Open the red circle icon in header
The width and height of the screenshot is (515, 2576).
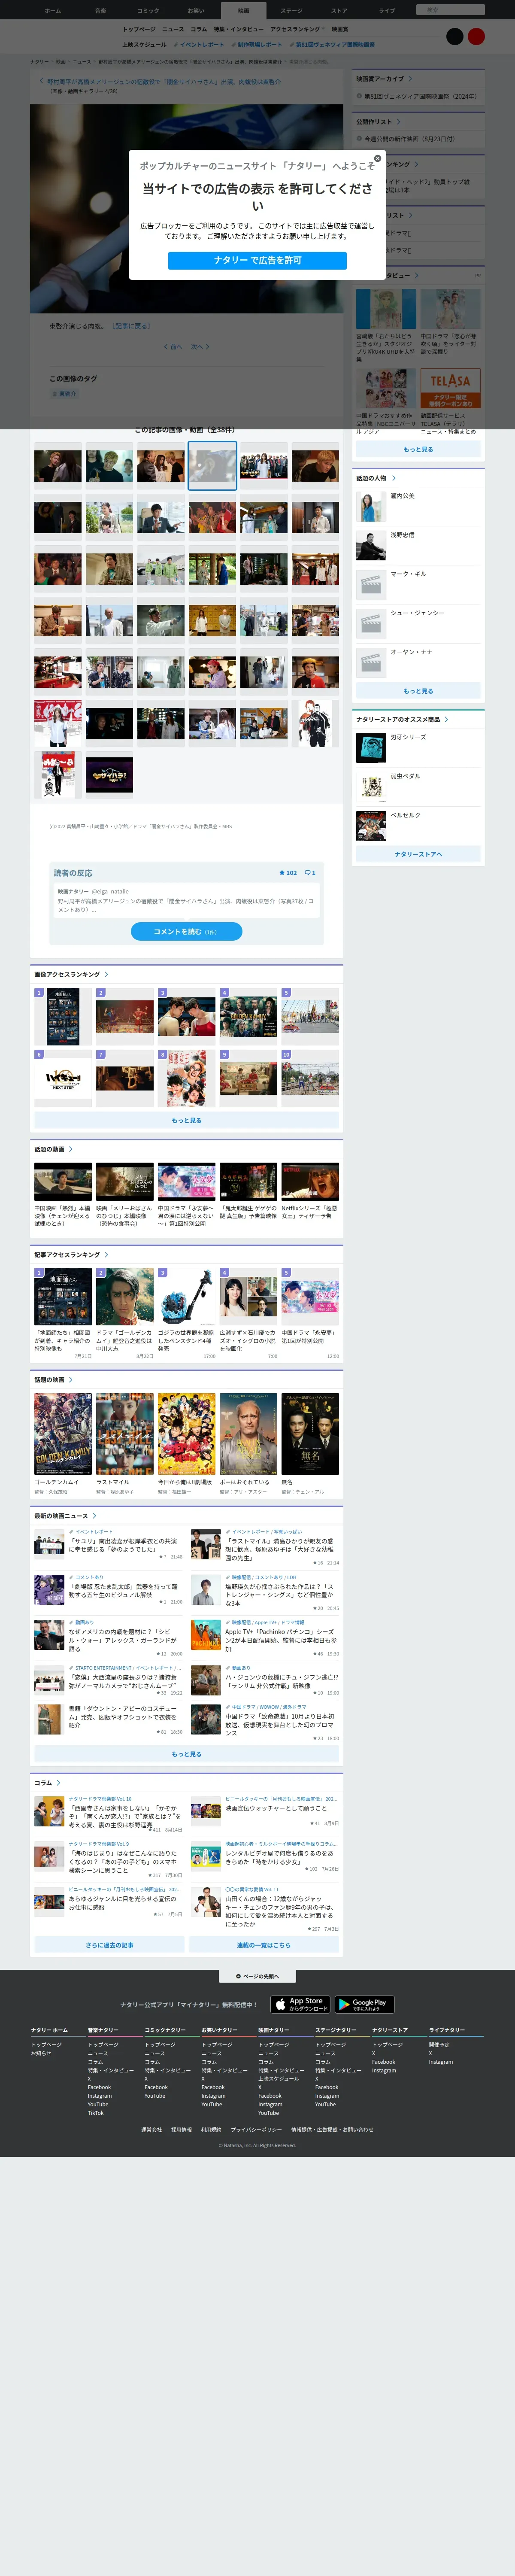tap(476, 36)
